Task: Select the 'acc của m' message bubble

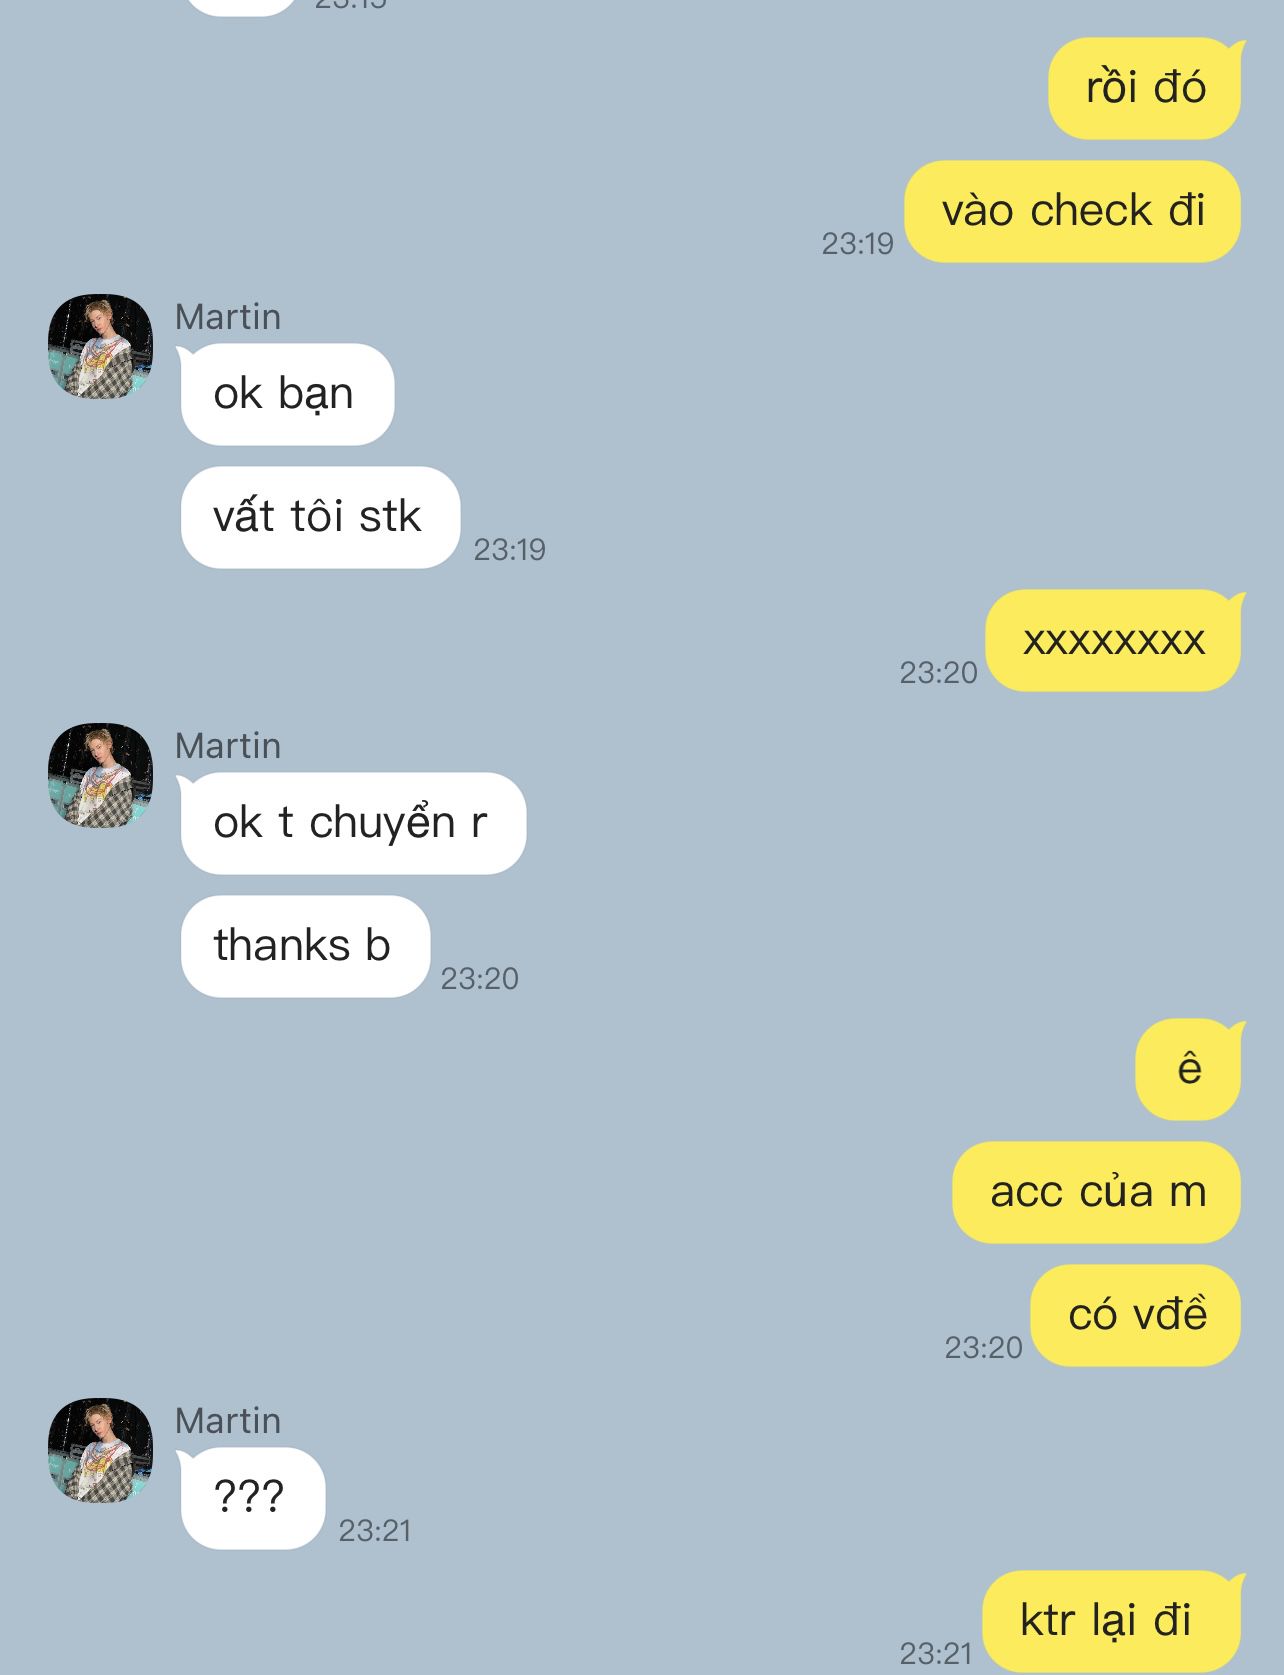Action: coord(1097,1192)
